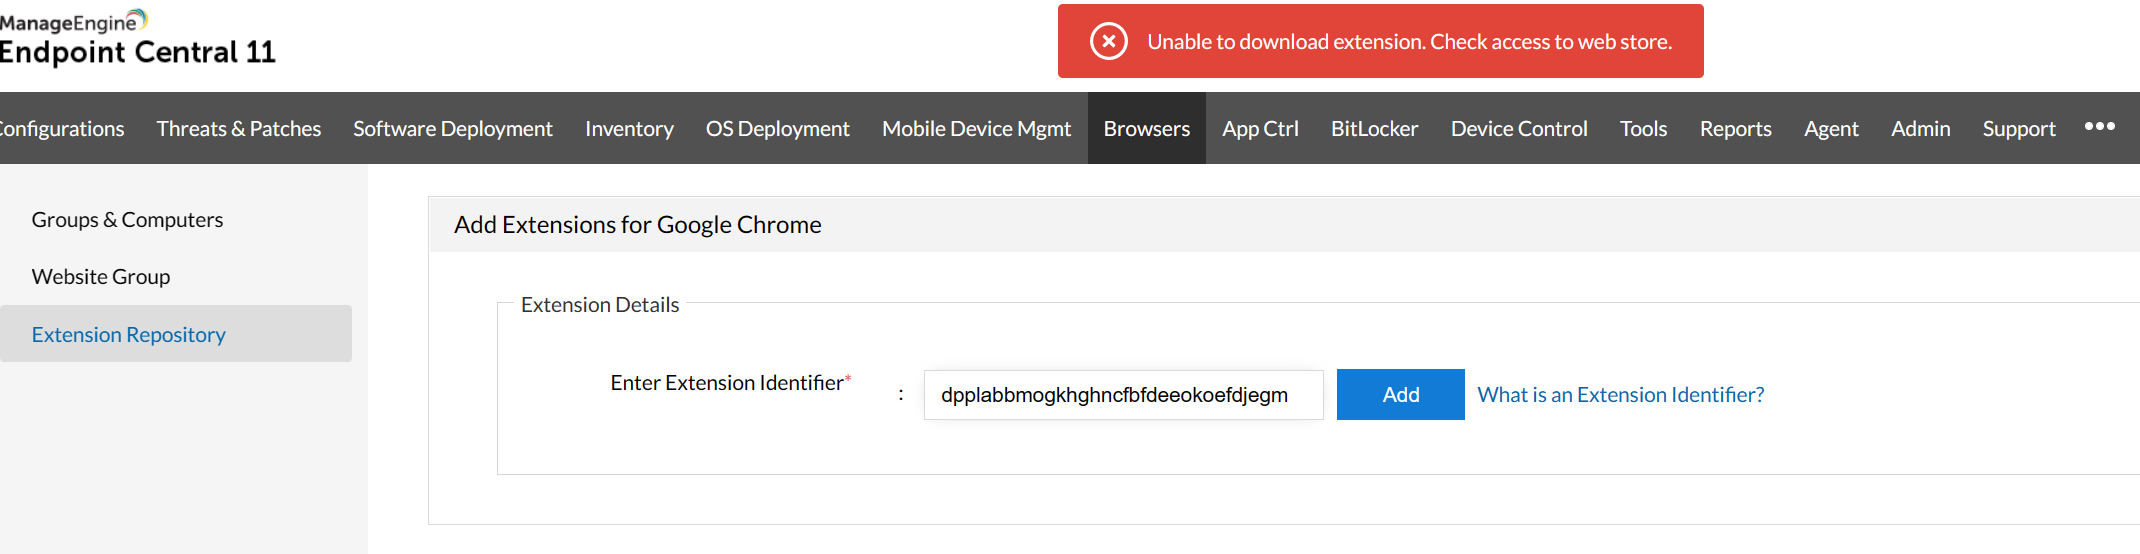Viewport: 2140px width, 554px height.
Task: Select Extension Repository in sidebar
Action: pos(176,334)
